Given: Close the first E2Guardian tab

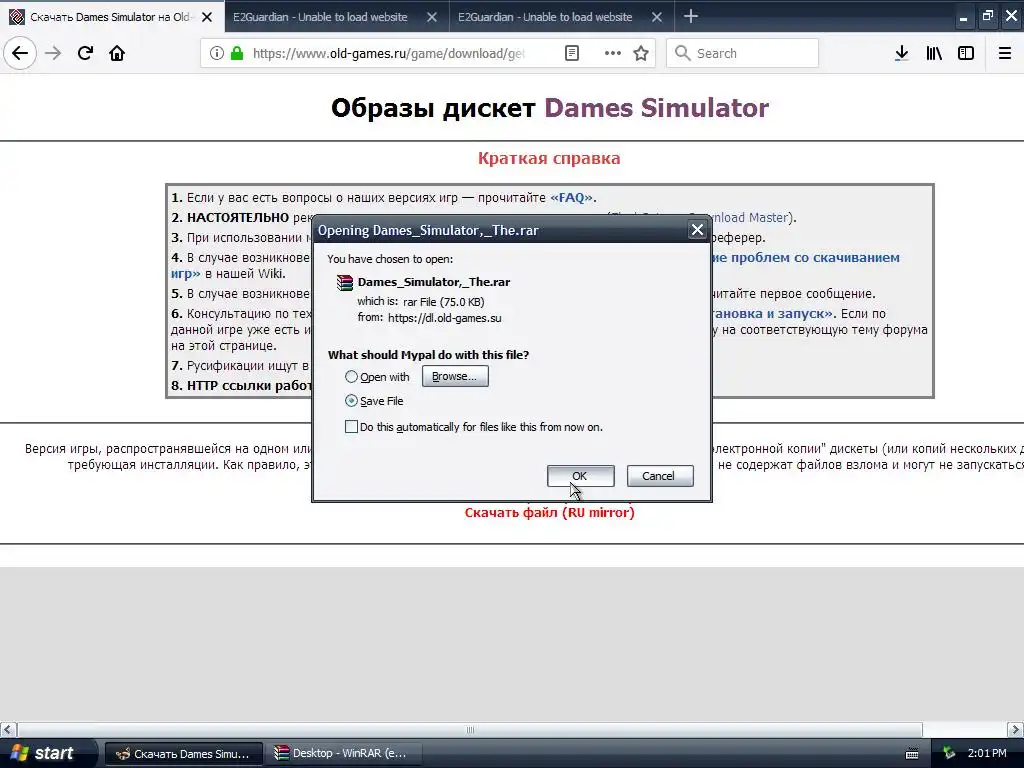Looking at the screenshot, I should tap(432, 17).
